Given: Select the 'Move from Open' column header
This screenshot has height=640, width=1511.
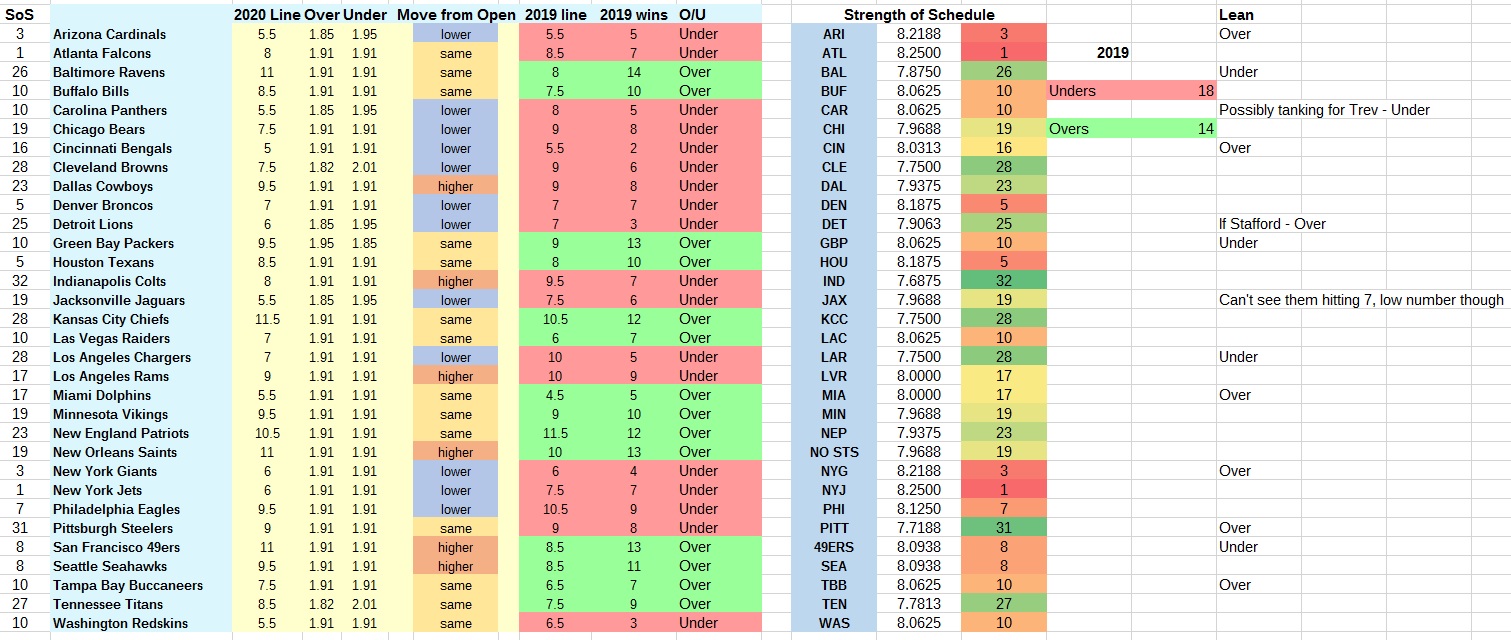Looking at the screenshot, I should click(456, 15).
